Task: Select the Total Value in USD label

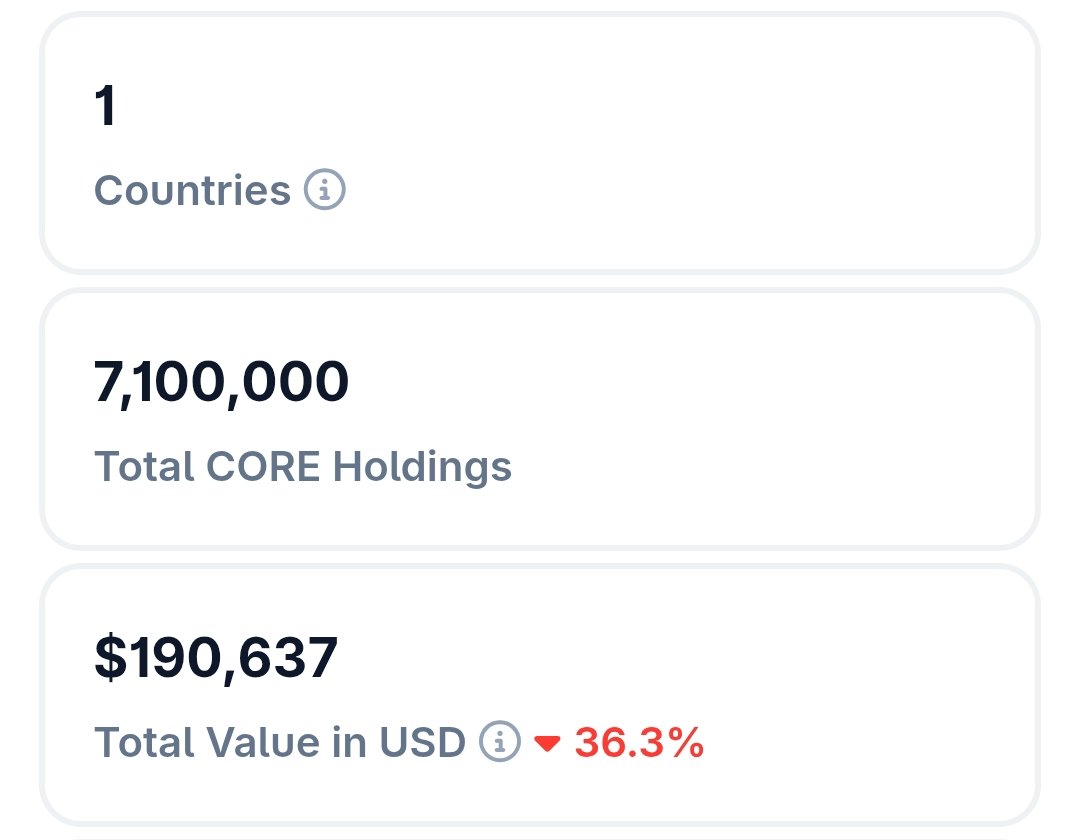Action: pos(280,742)
